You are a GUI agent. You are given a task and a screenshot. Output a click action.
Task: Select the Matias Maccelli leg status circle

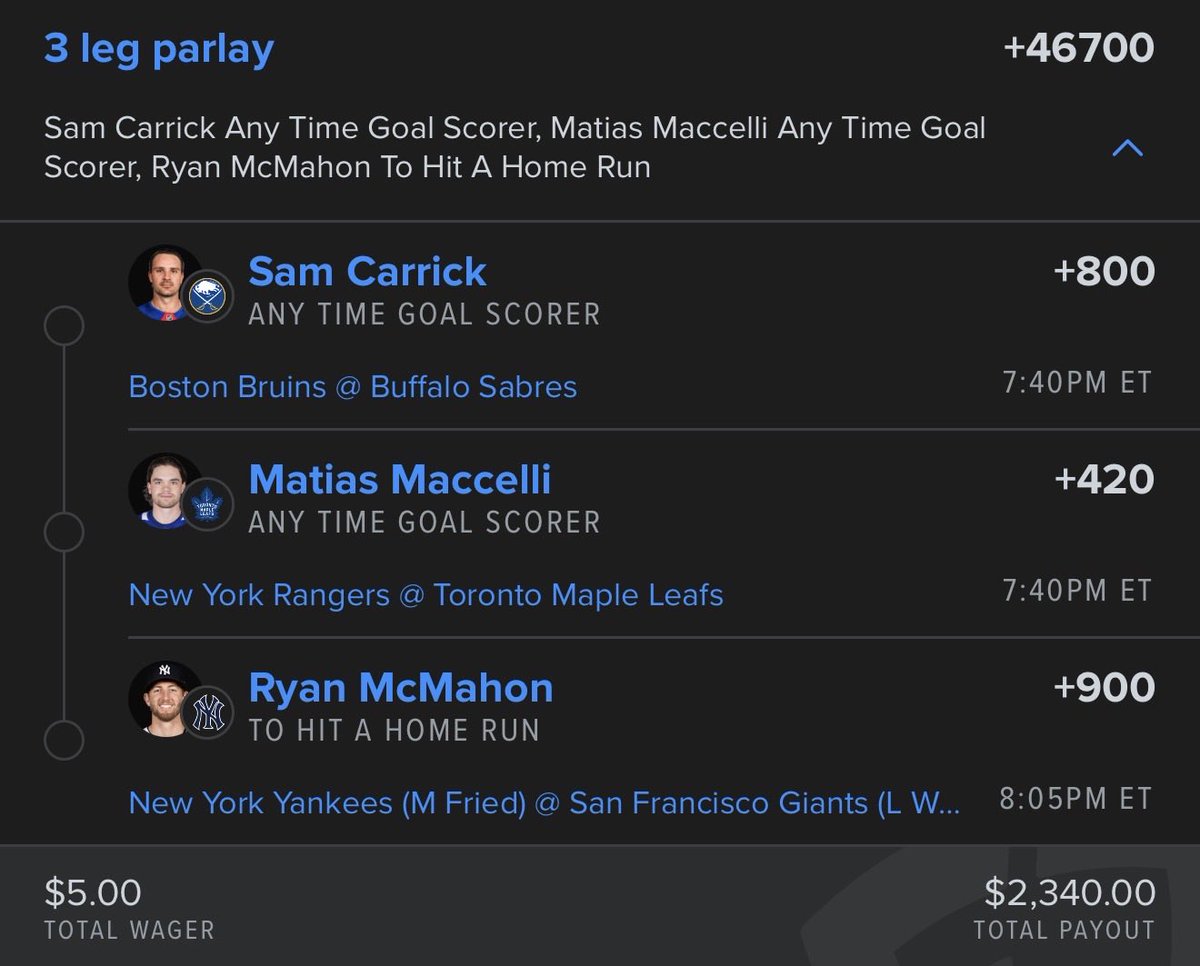tap(64, 534)
